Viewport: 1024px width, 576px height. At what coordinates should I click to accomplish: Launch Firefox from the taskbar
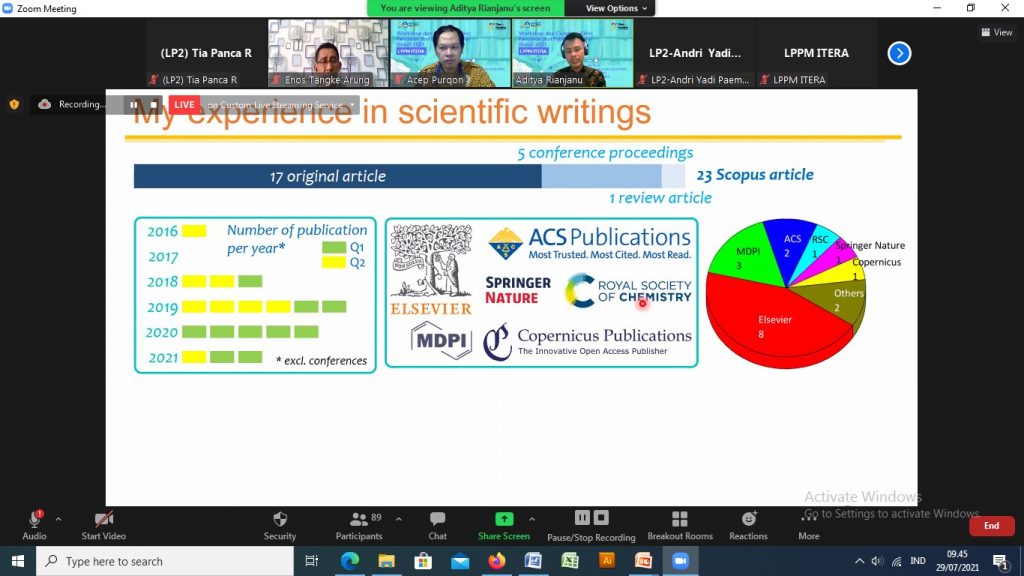click(x=496, y=561)
